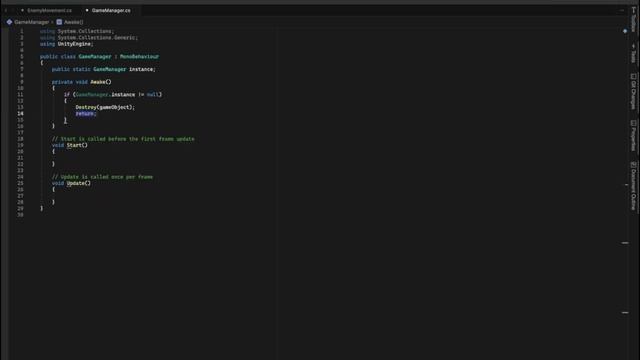Click 'System.Collections.Generic' on line 2
Image resolution: width=640 pixels, height=360 pixels.
click(x=96, y=38)
